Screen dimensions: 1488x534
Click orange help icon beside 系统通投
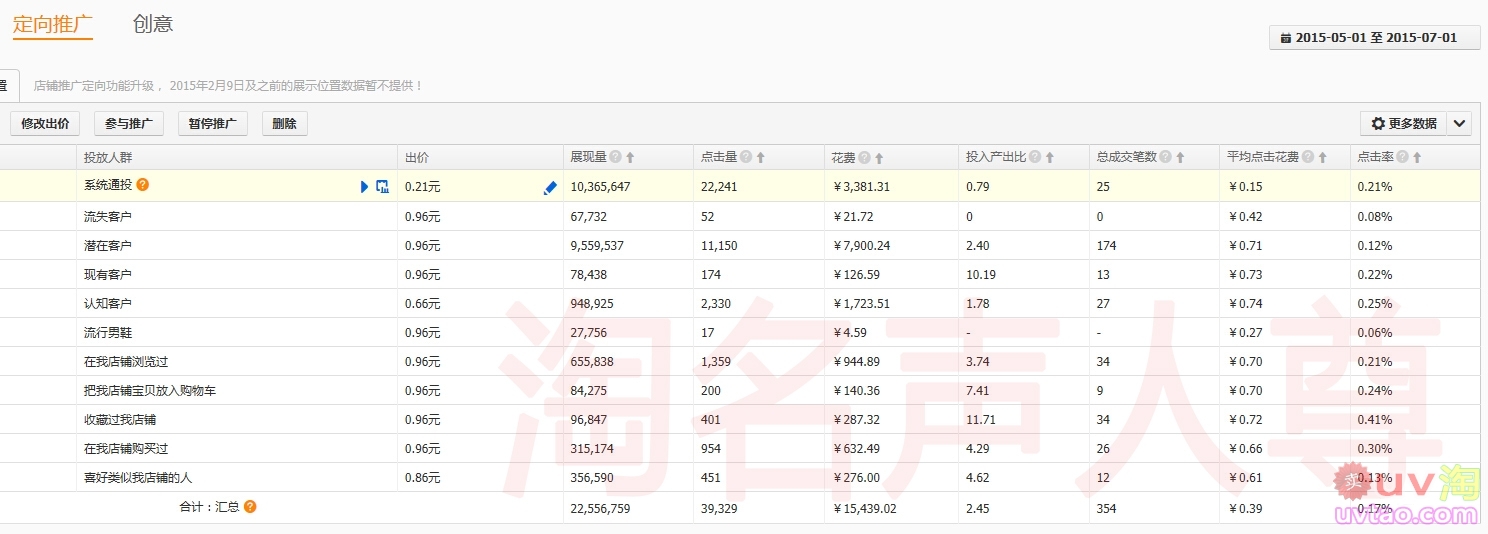(143, 185)
